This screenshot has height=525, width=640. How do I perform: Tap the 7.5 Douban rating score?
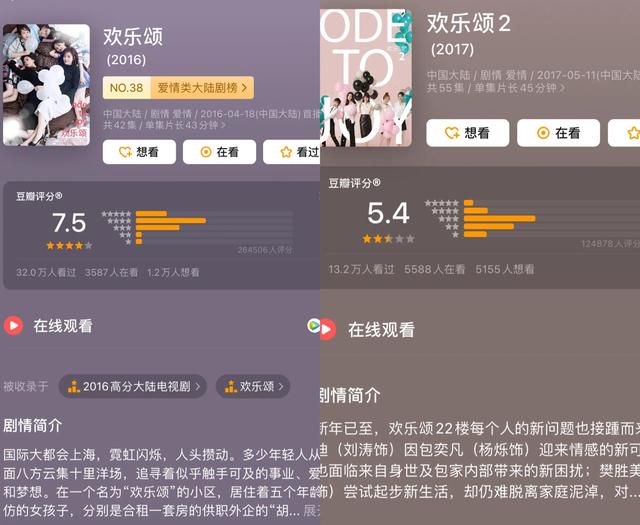pyautogui.click(x=69, y=223)
